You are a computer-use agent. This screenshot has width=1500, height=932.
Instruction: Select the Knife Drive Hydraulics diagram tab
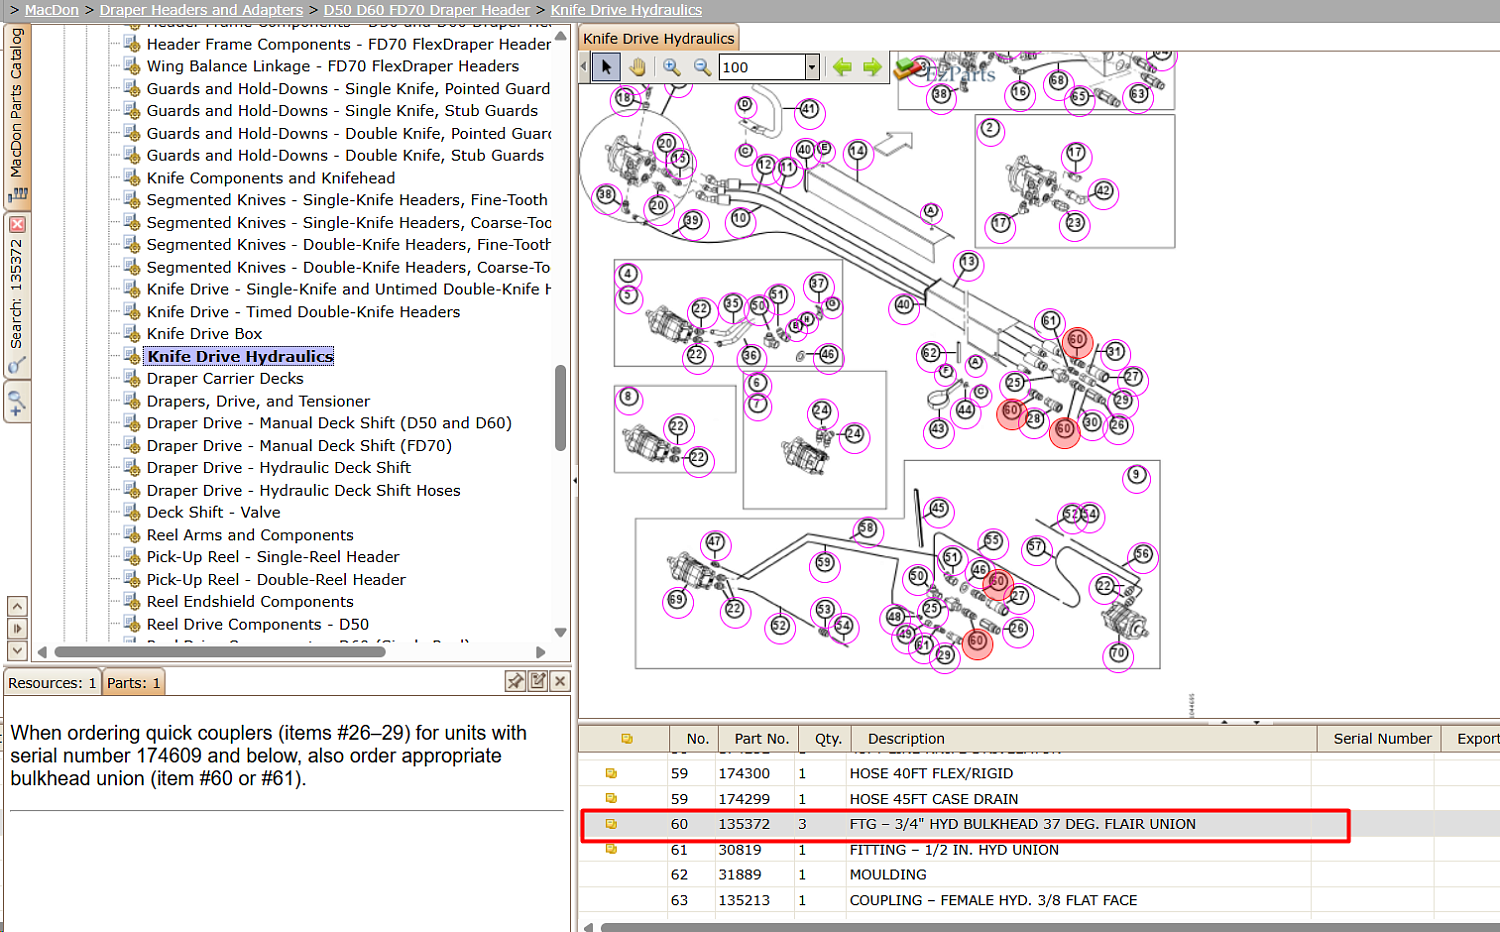coord(659,39)
